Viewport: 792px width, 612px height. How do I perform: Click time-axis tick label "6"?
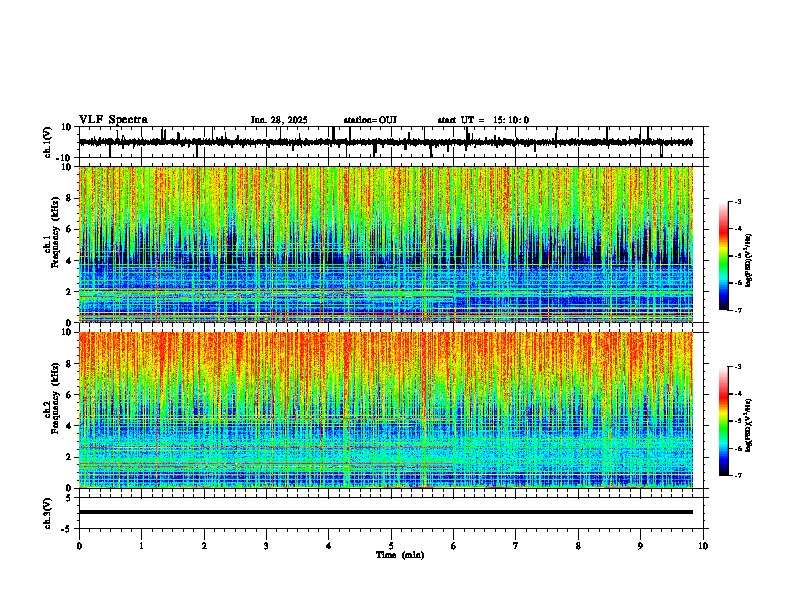(x=453, y=546)
